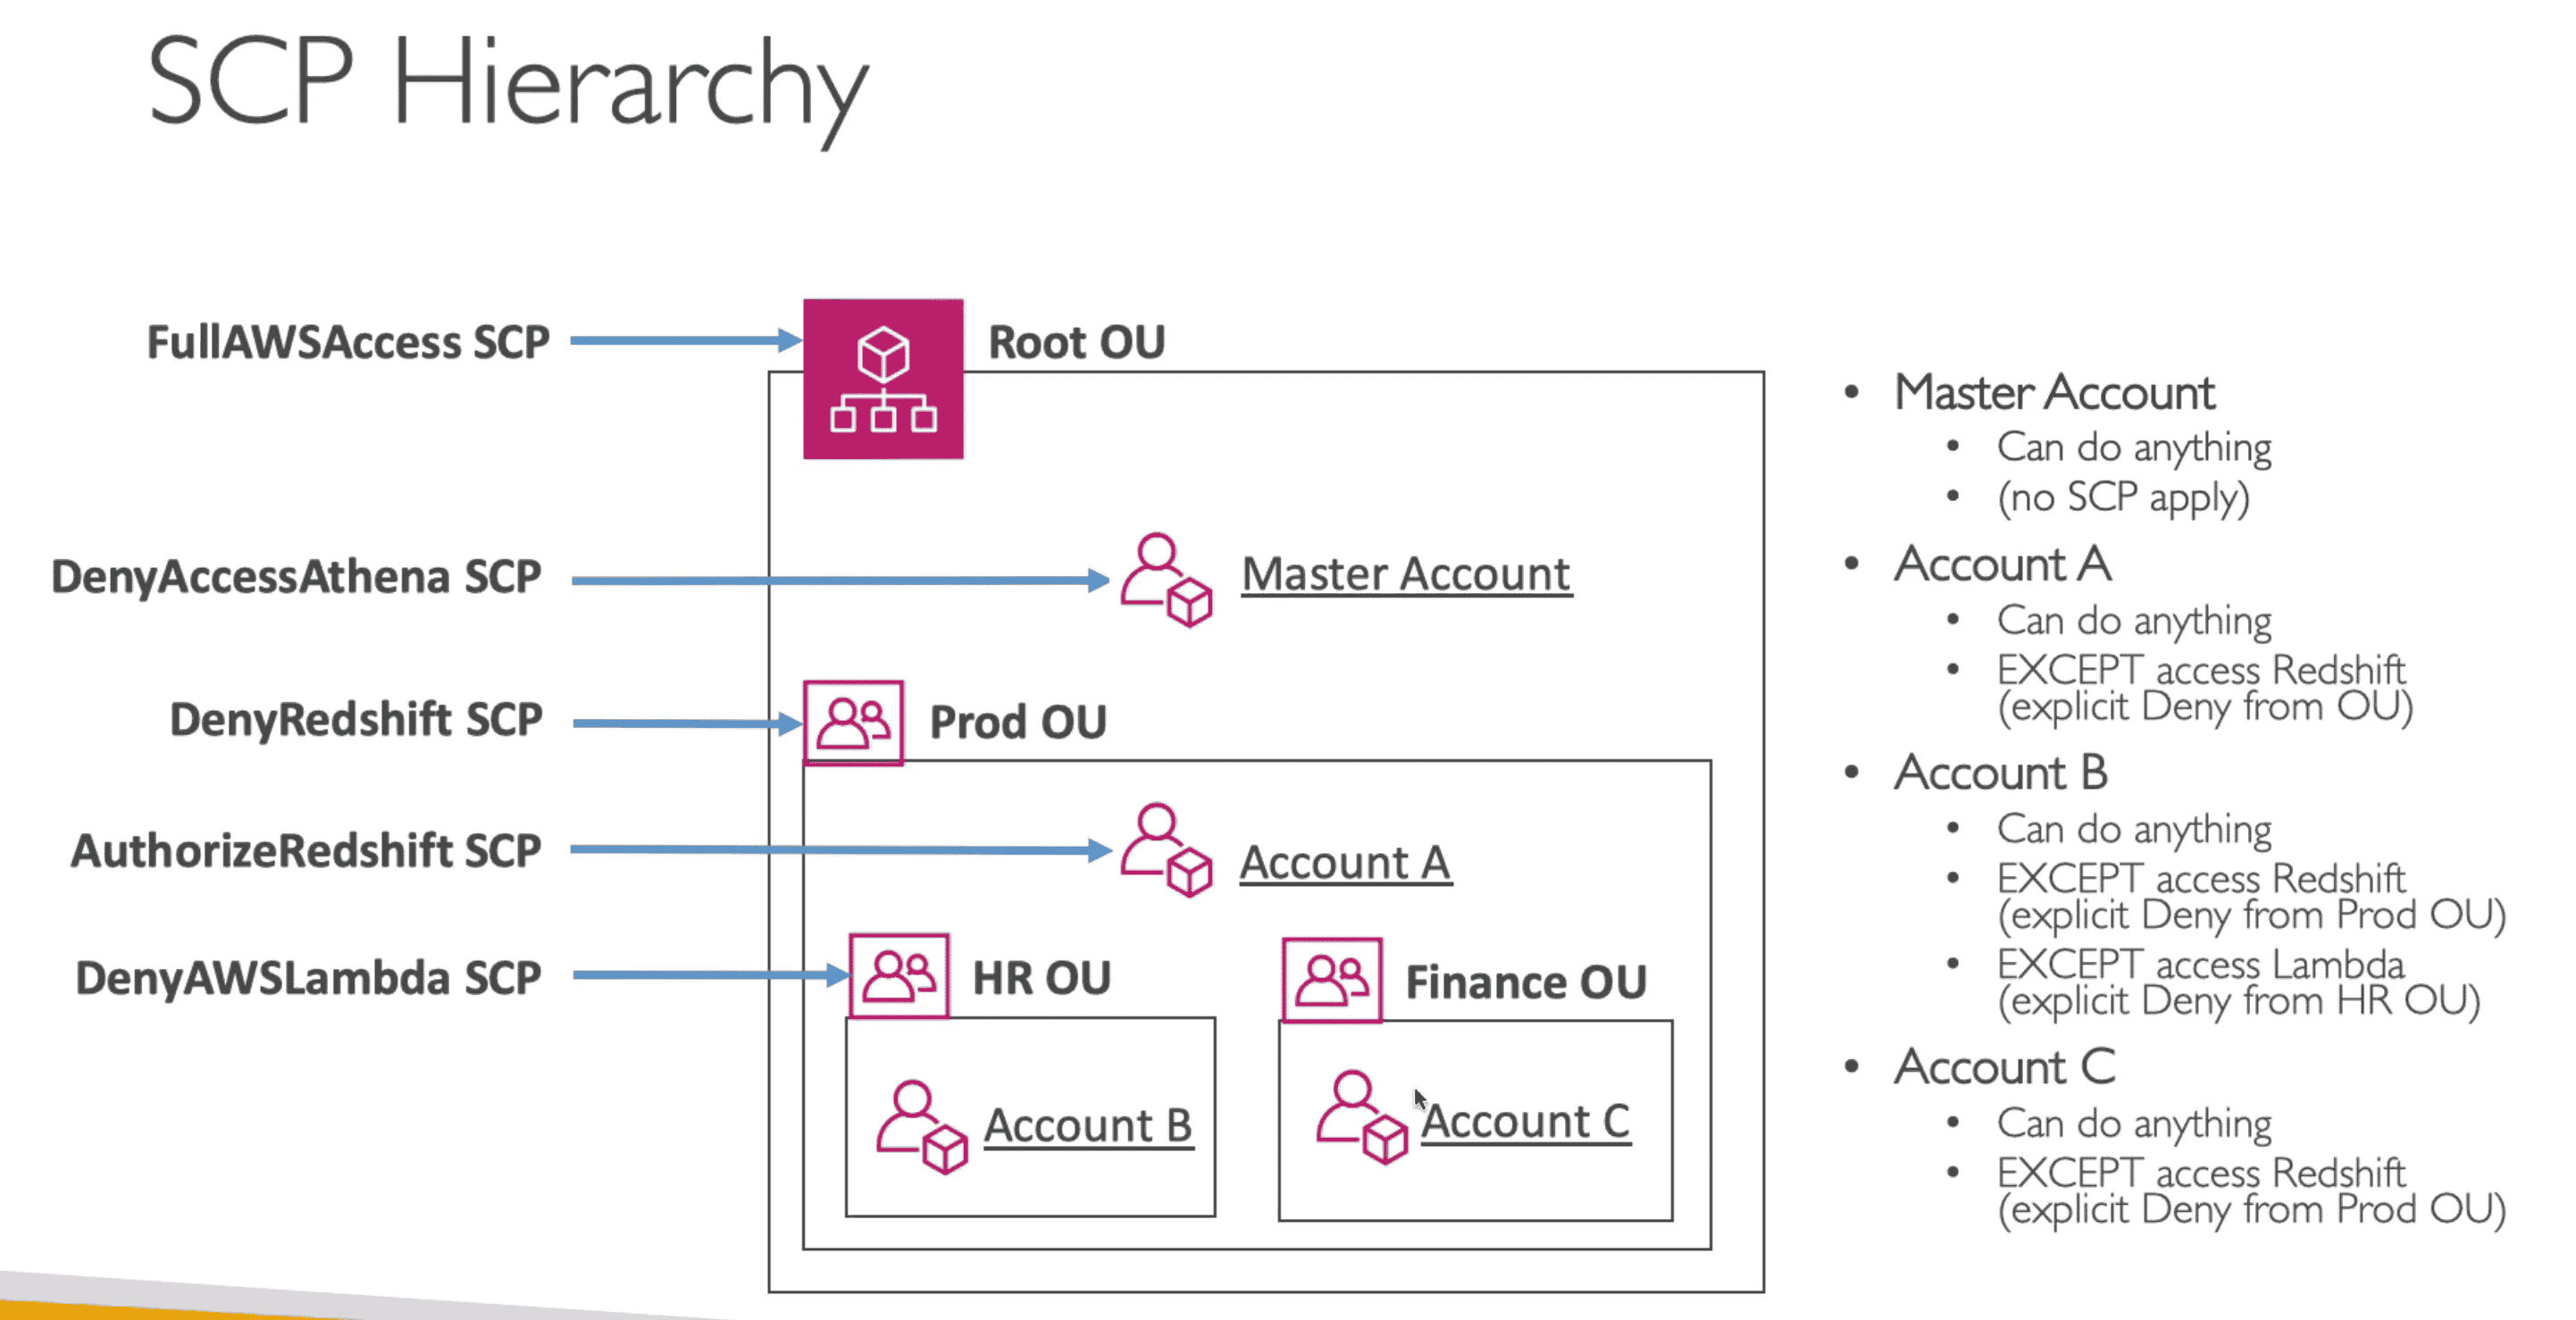Click the SCP Hierarchy slide title
Image resolution: width=2576 pixels, height=1320 pixels.
coord(507,83)
